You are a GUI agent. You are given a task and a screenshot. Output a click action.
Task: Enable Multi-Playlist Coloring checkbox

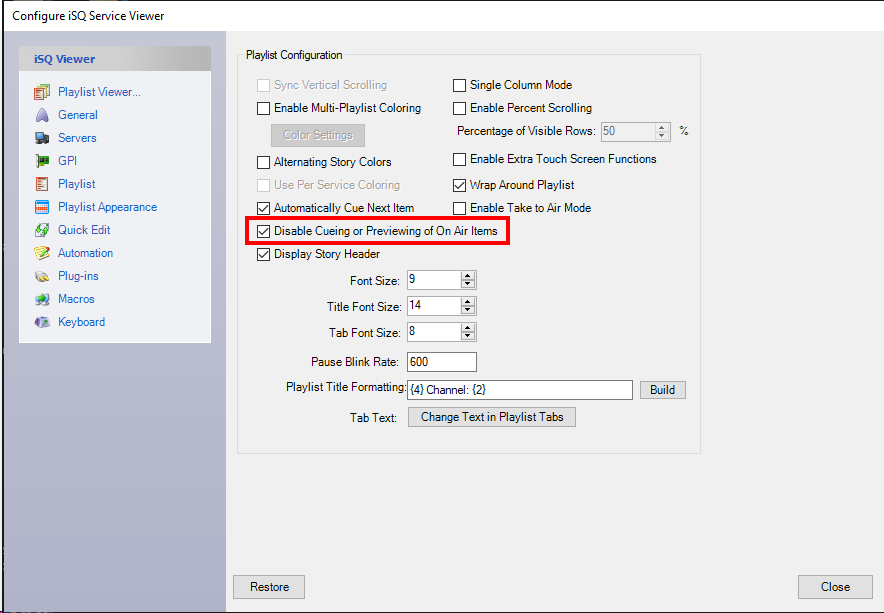tap(264, 108)
